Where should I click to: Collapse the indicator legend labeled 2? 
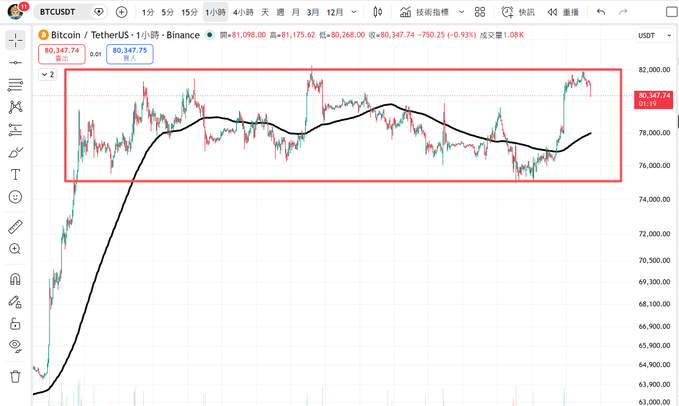tap(48, 74)
